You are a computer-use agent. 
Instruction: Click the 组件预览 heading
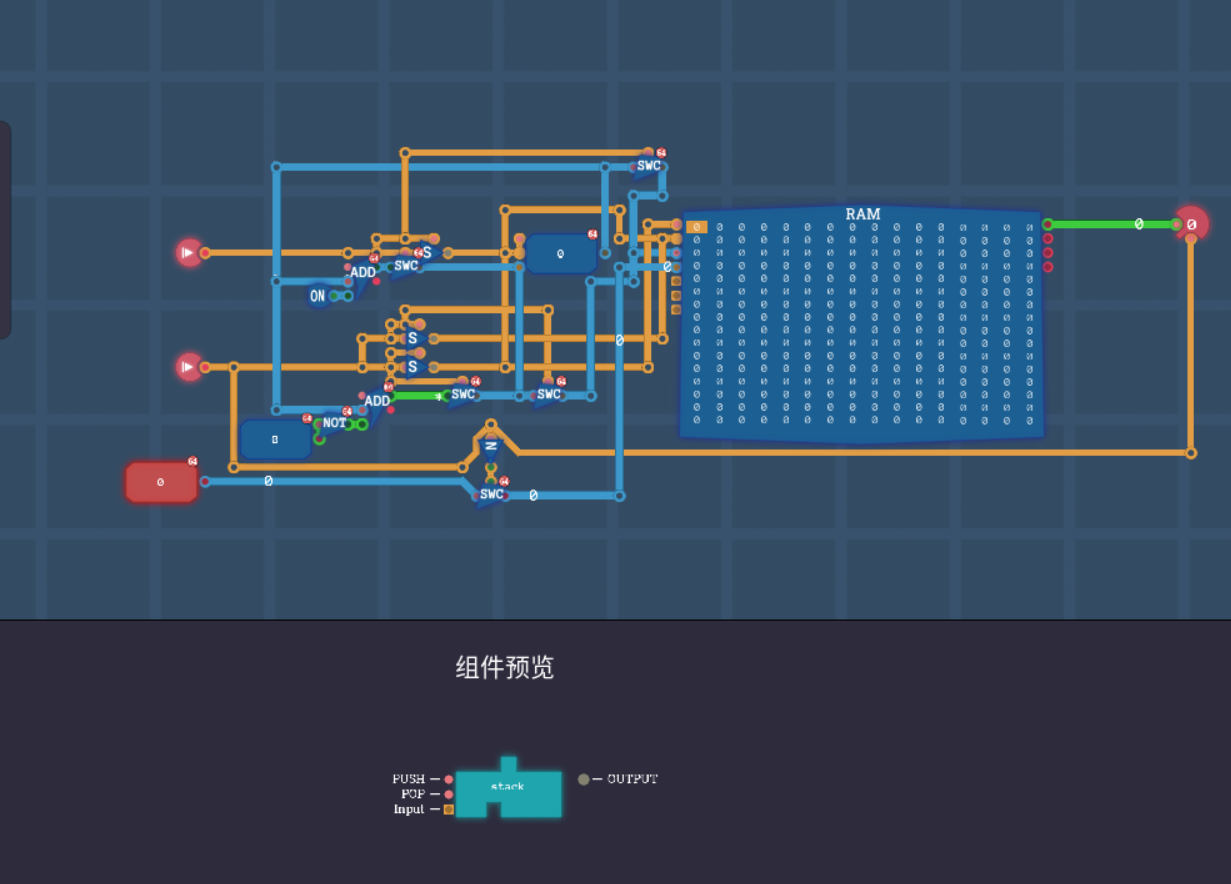[x=505, y=668]
